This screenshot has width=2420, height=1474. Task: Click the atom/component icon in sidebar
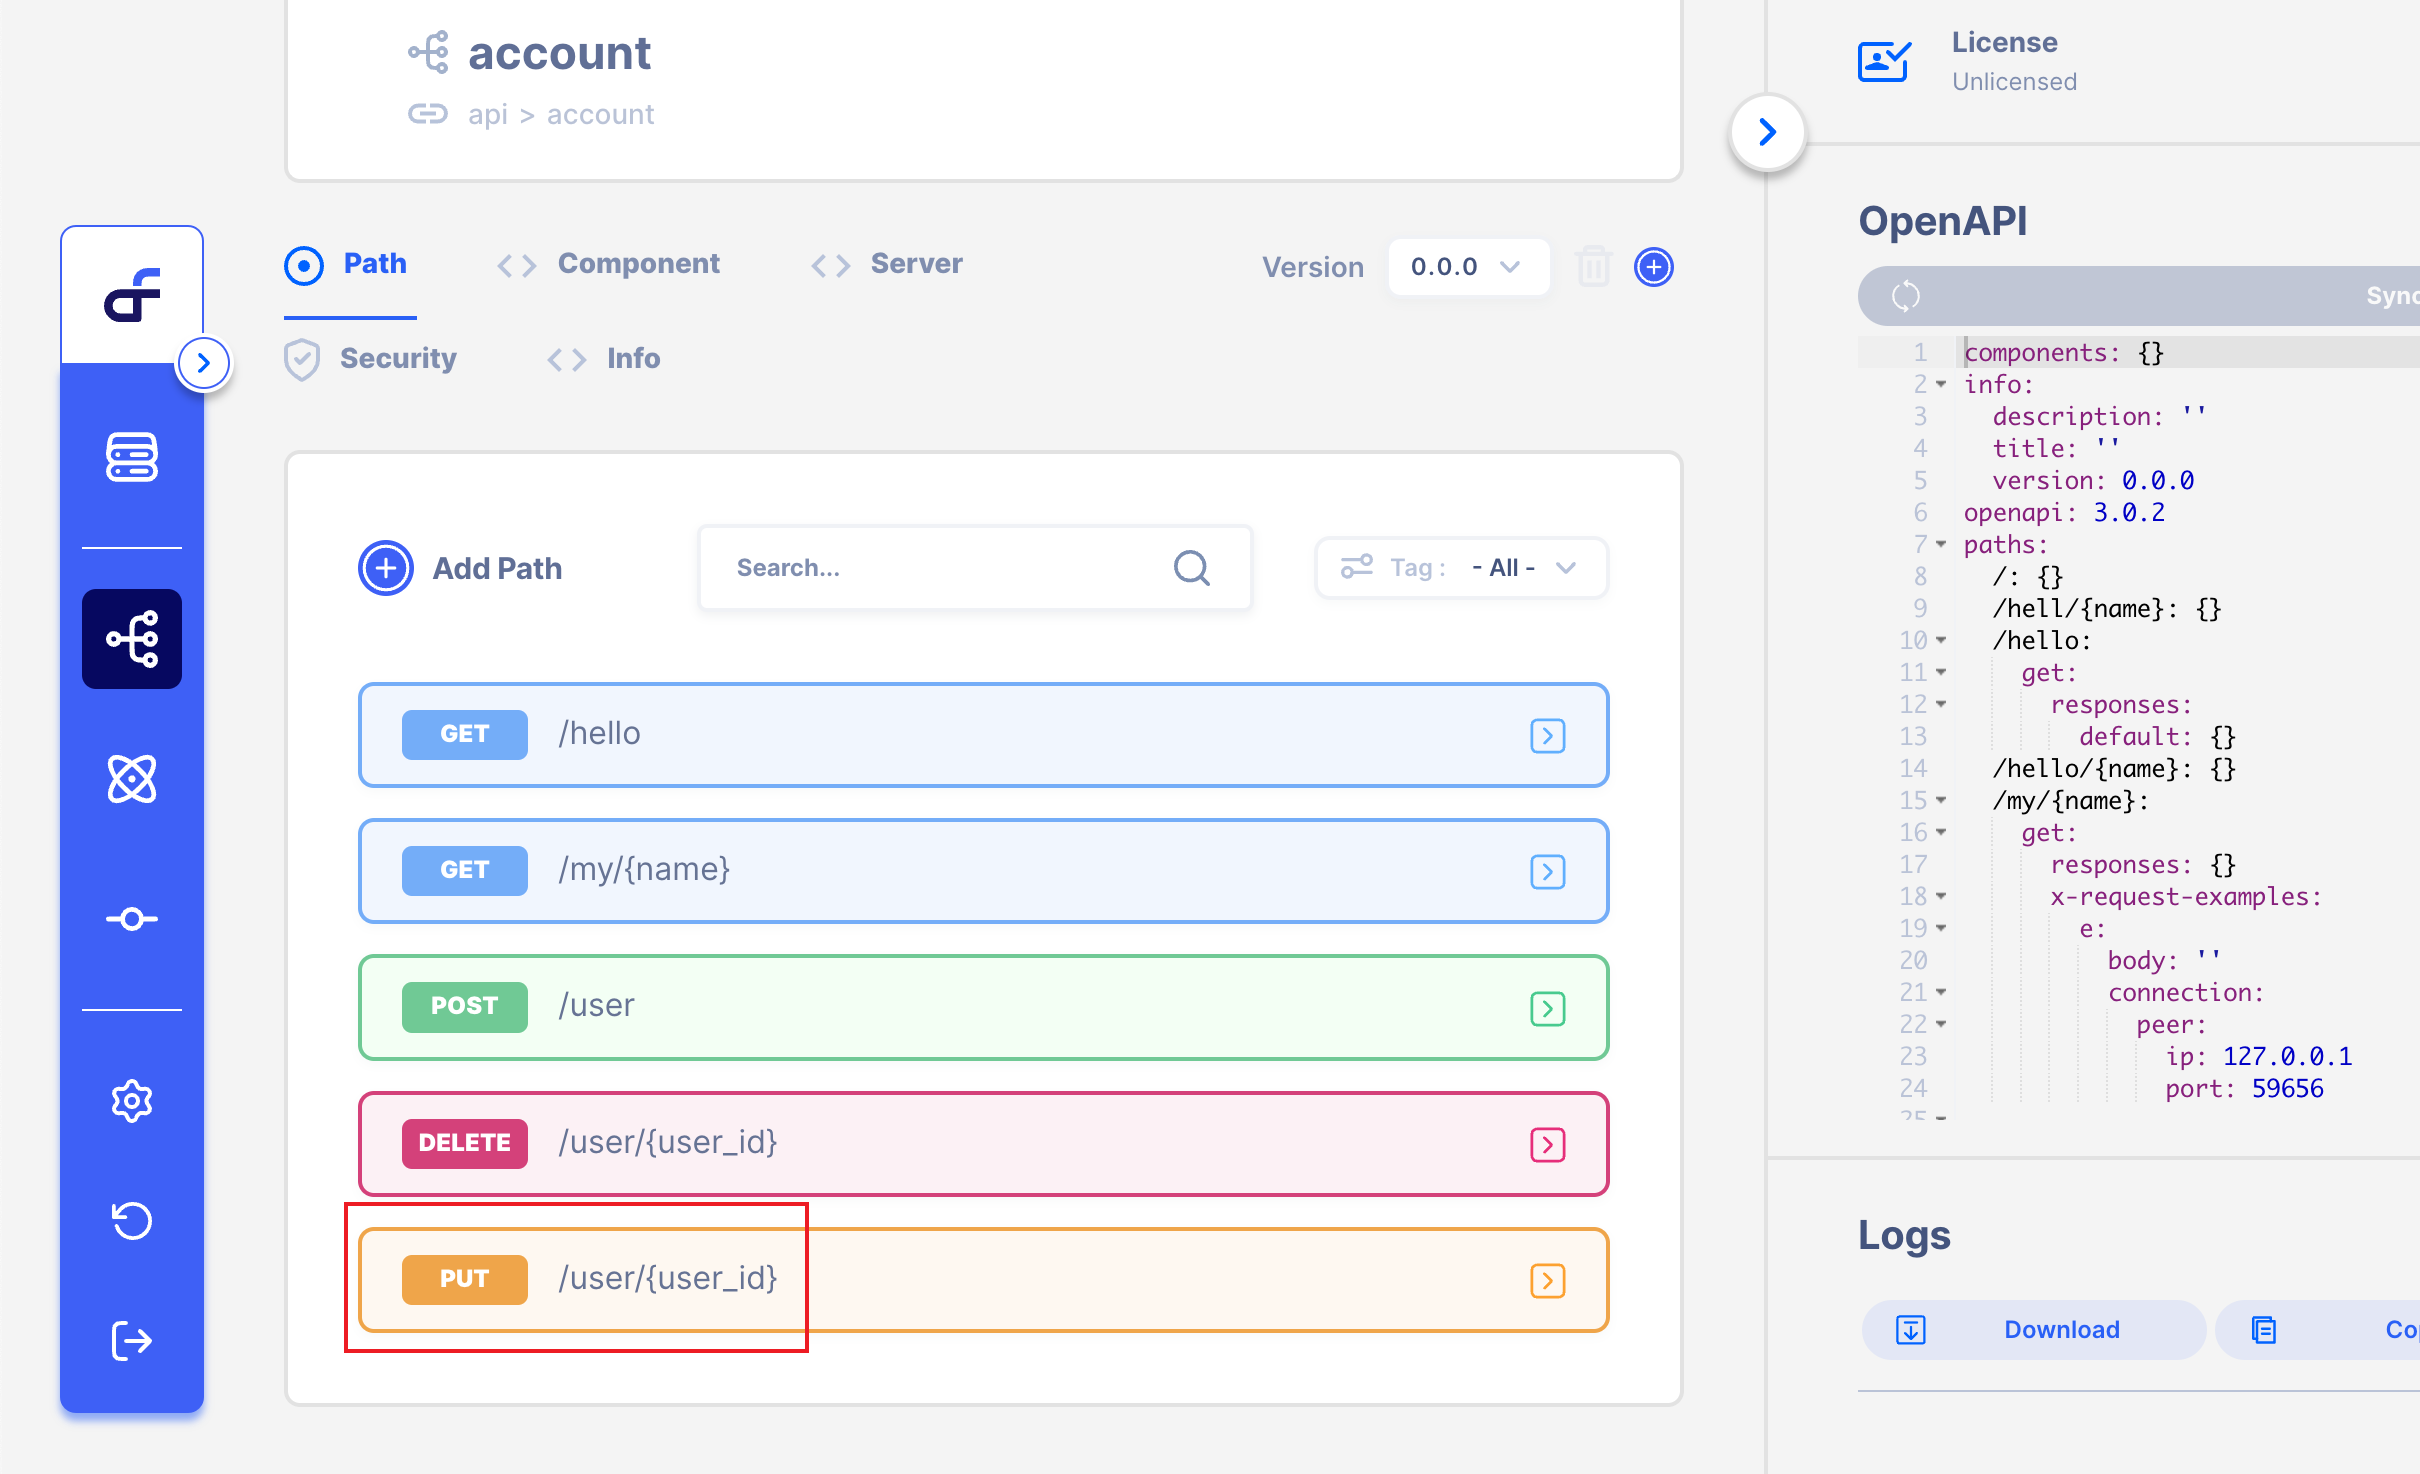pos(131,776)
